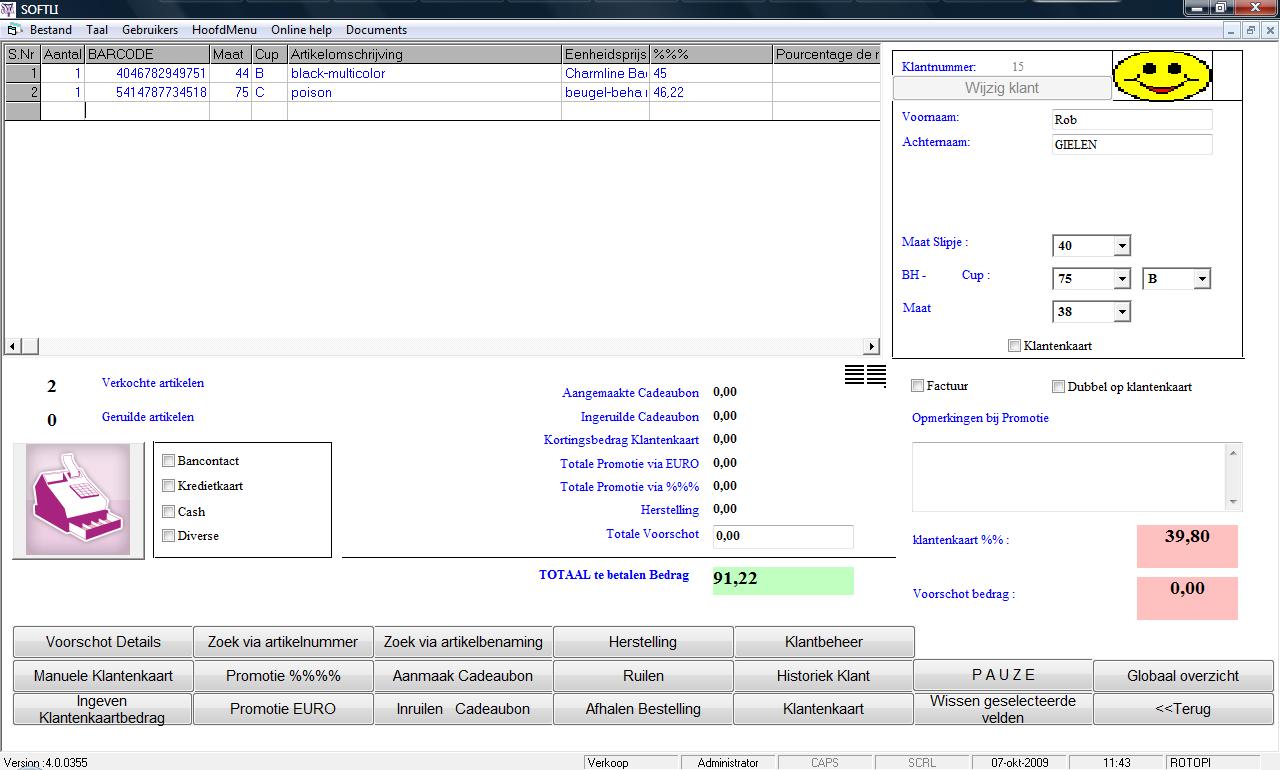Viewport: 1282px width, 770px height.
Task: Open Klantbeheer via its button
Action: (x=824, y=642)
